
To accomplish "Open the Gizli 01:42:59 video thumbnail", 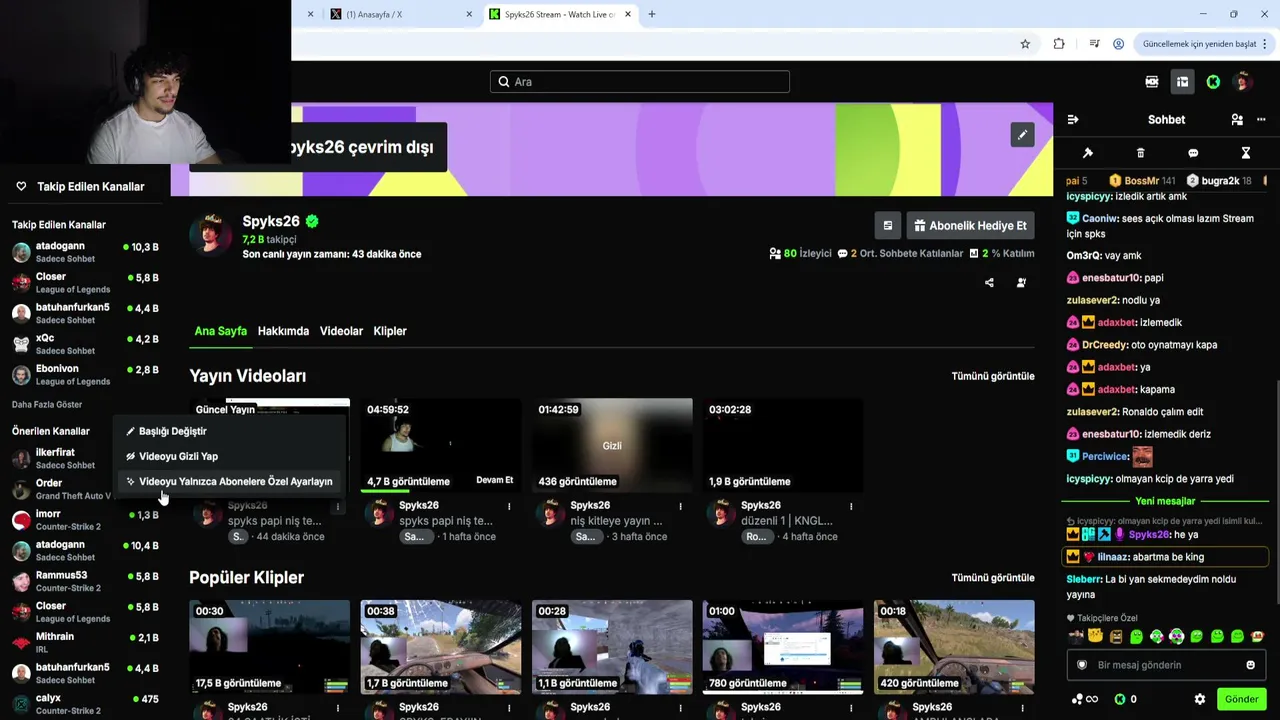I will pyautogui.click(x=612, y=445).
